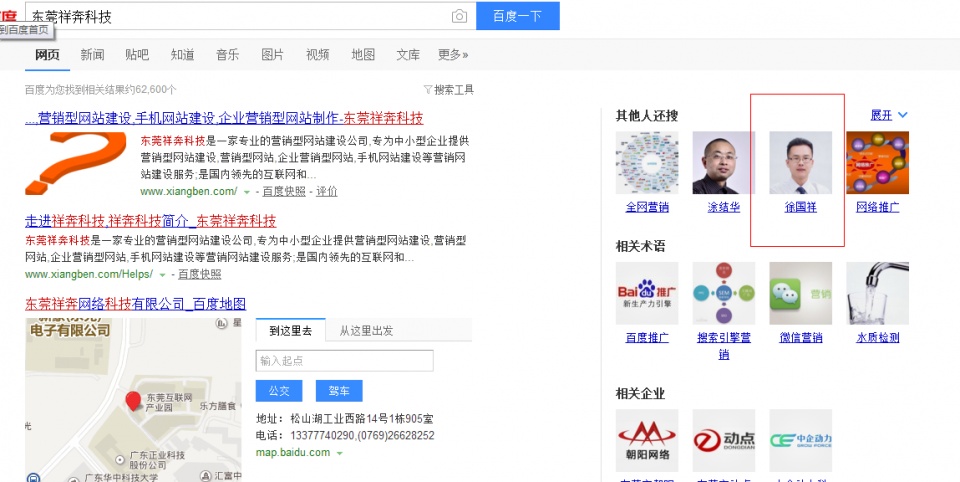960x482 pixels.
Task: Open 搜索工具 filter options
Action: click(x=449, y=90)
